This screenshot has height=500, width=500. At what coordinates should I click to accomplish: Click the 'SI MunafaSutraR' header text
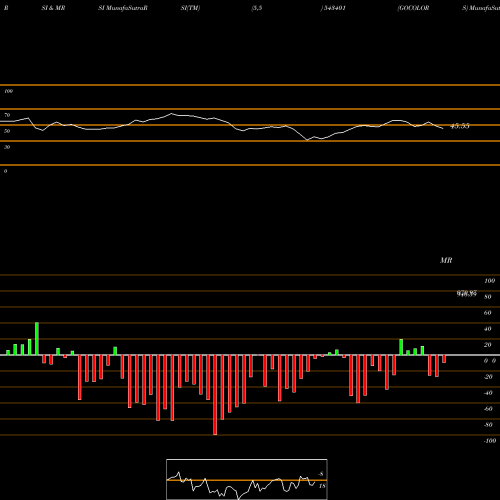(123, 8)
